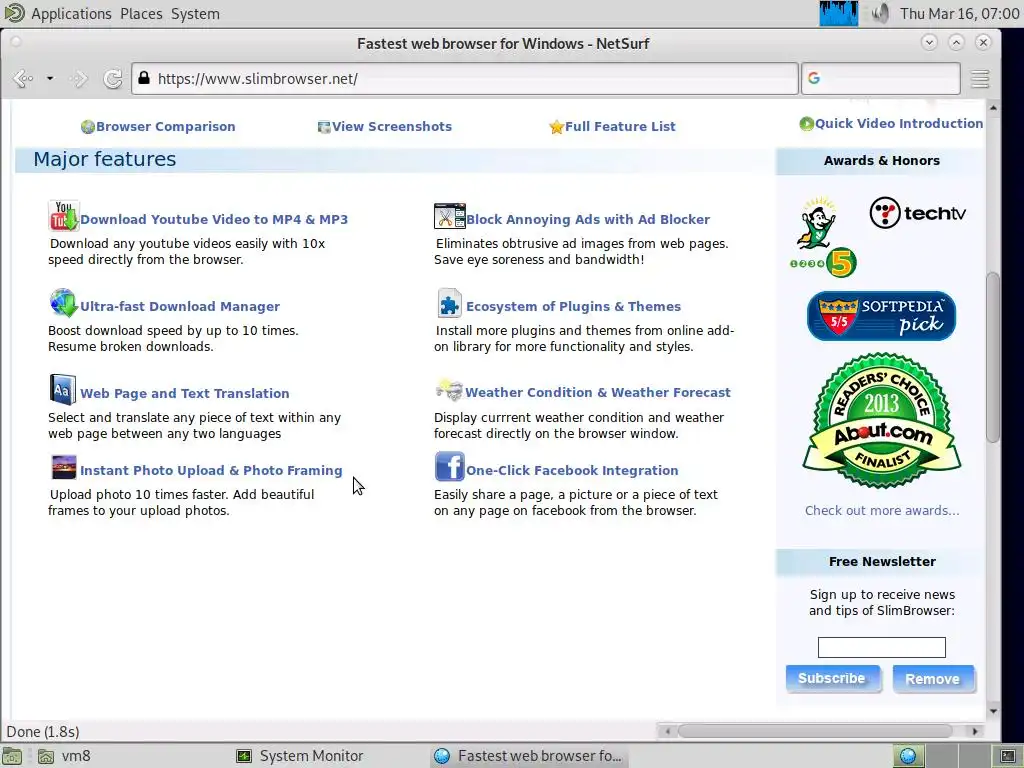This screenshot has width=1024, height=768.
Task: Click the 'Major features' heading text
Action: 104,159
